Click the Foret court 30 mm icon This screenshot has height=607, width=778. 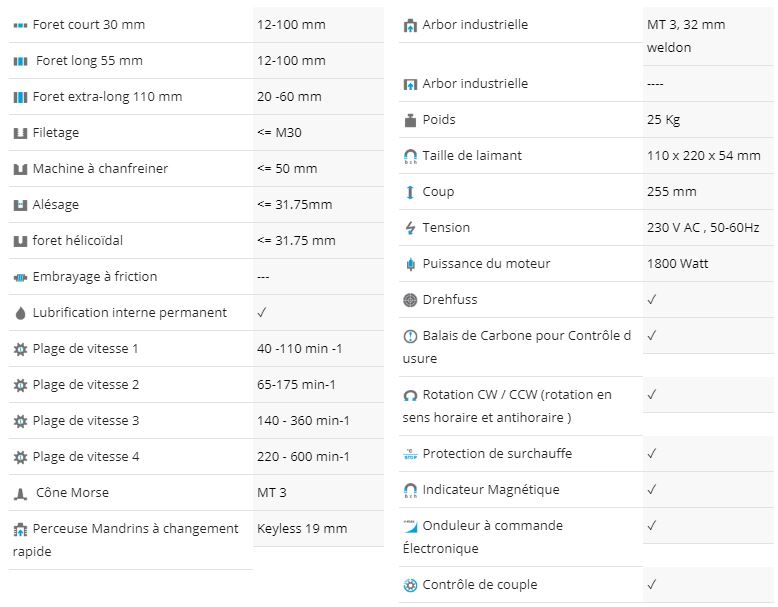(20, 25)
